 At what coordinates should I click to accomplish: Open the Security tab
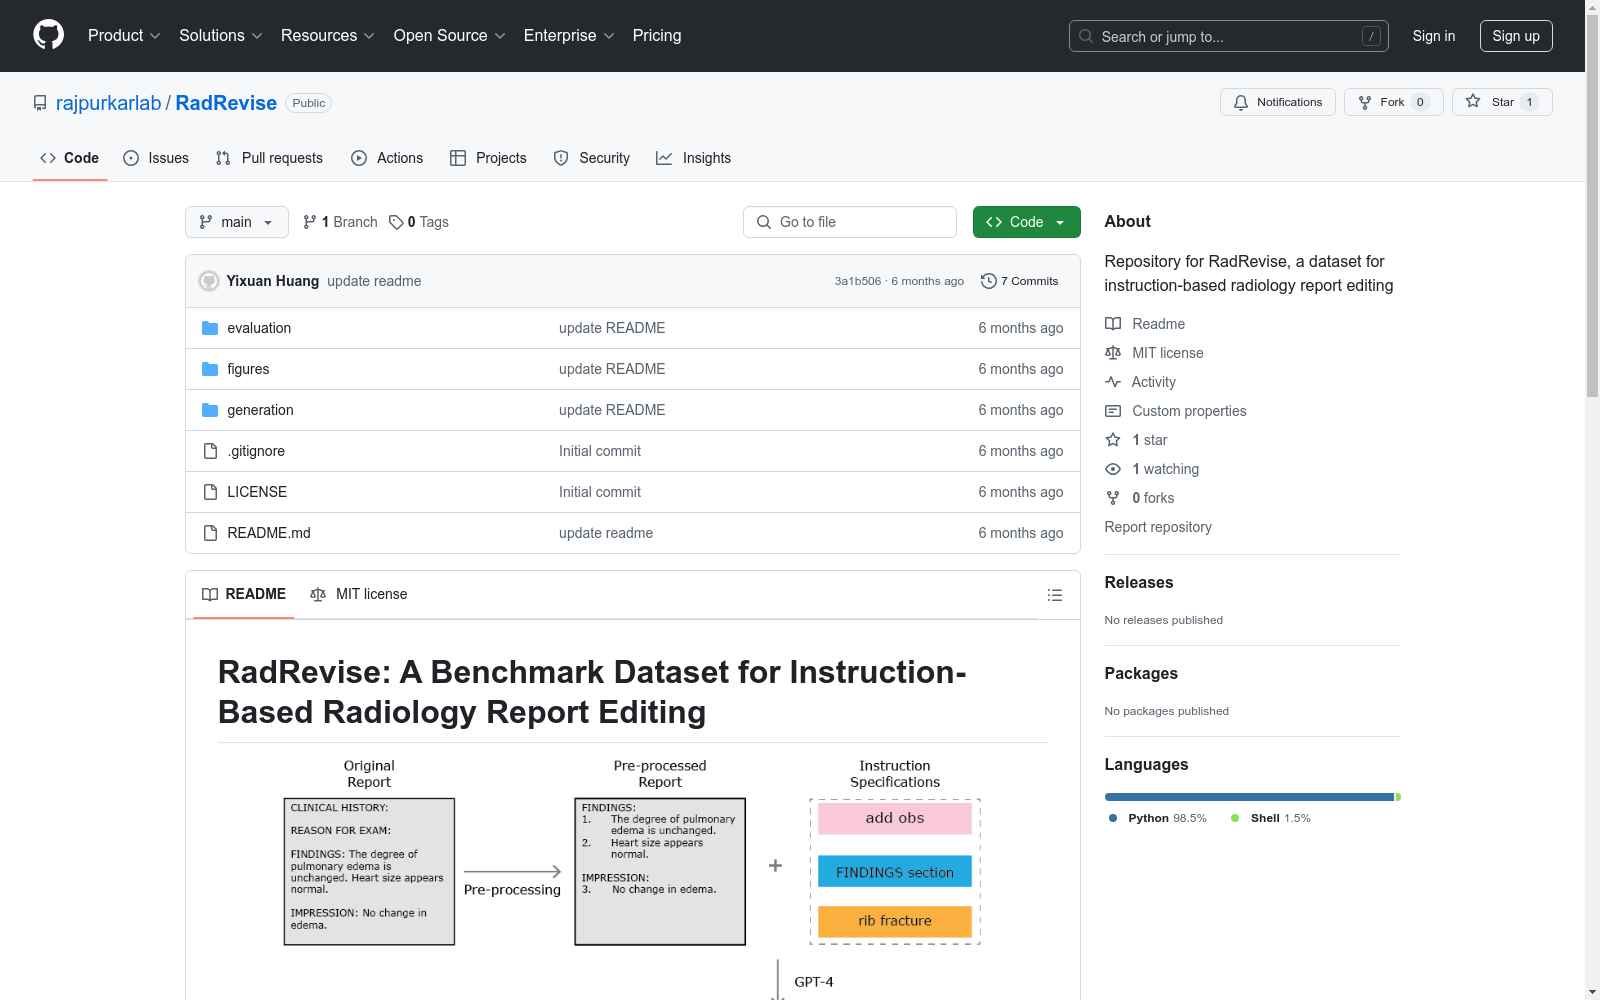click(x=592, y=158)
